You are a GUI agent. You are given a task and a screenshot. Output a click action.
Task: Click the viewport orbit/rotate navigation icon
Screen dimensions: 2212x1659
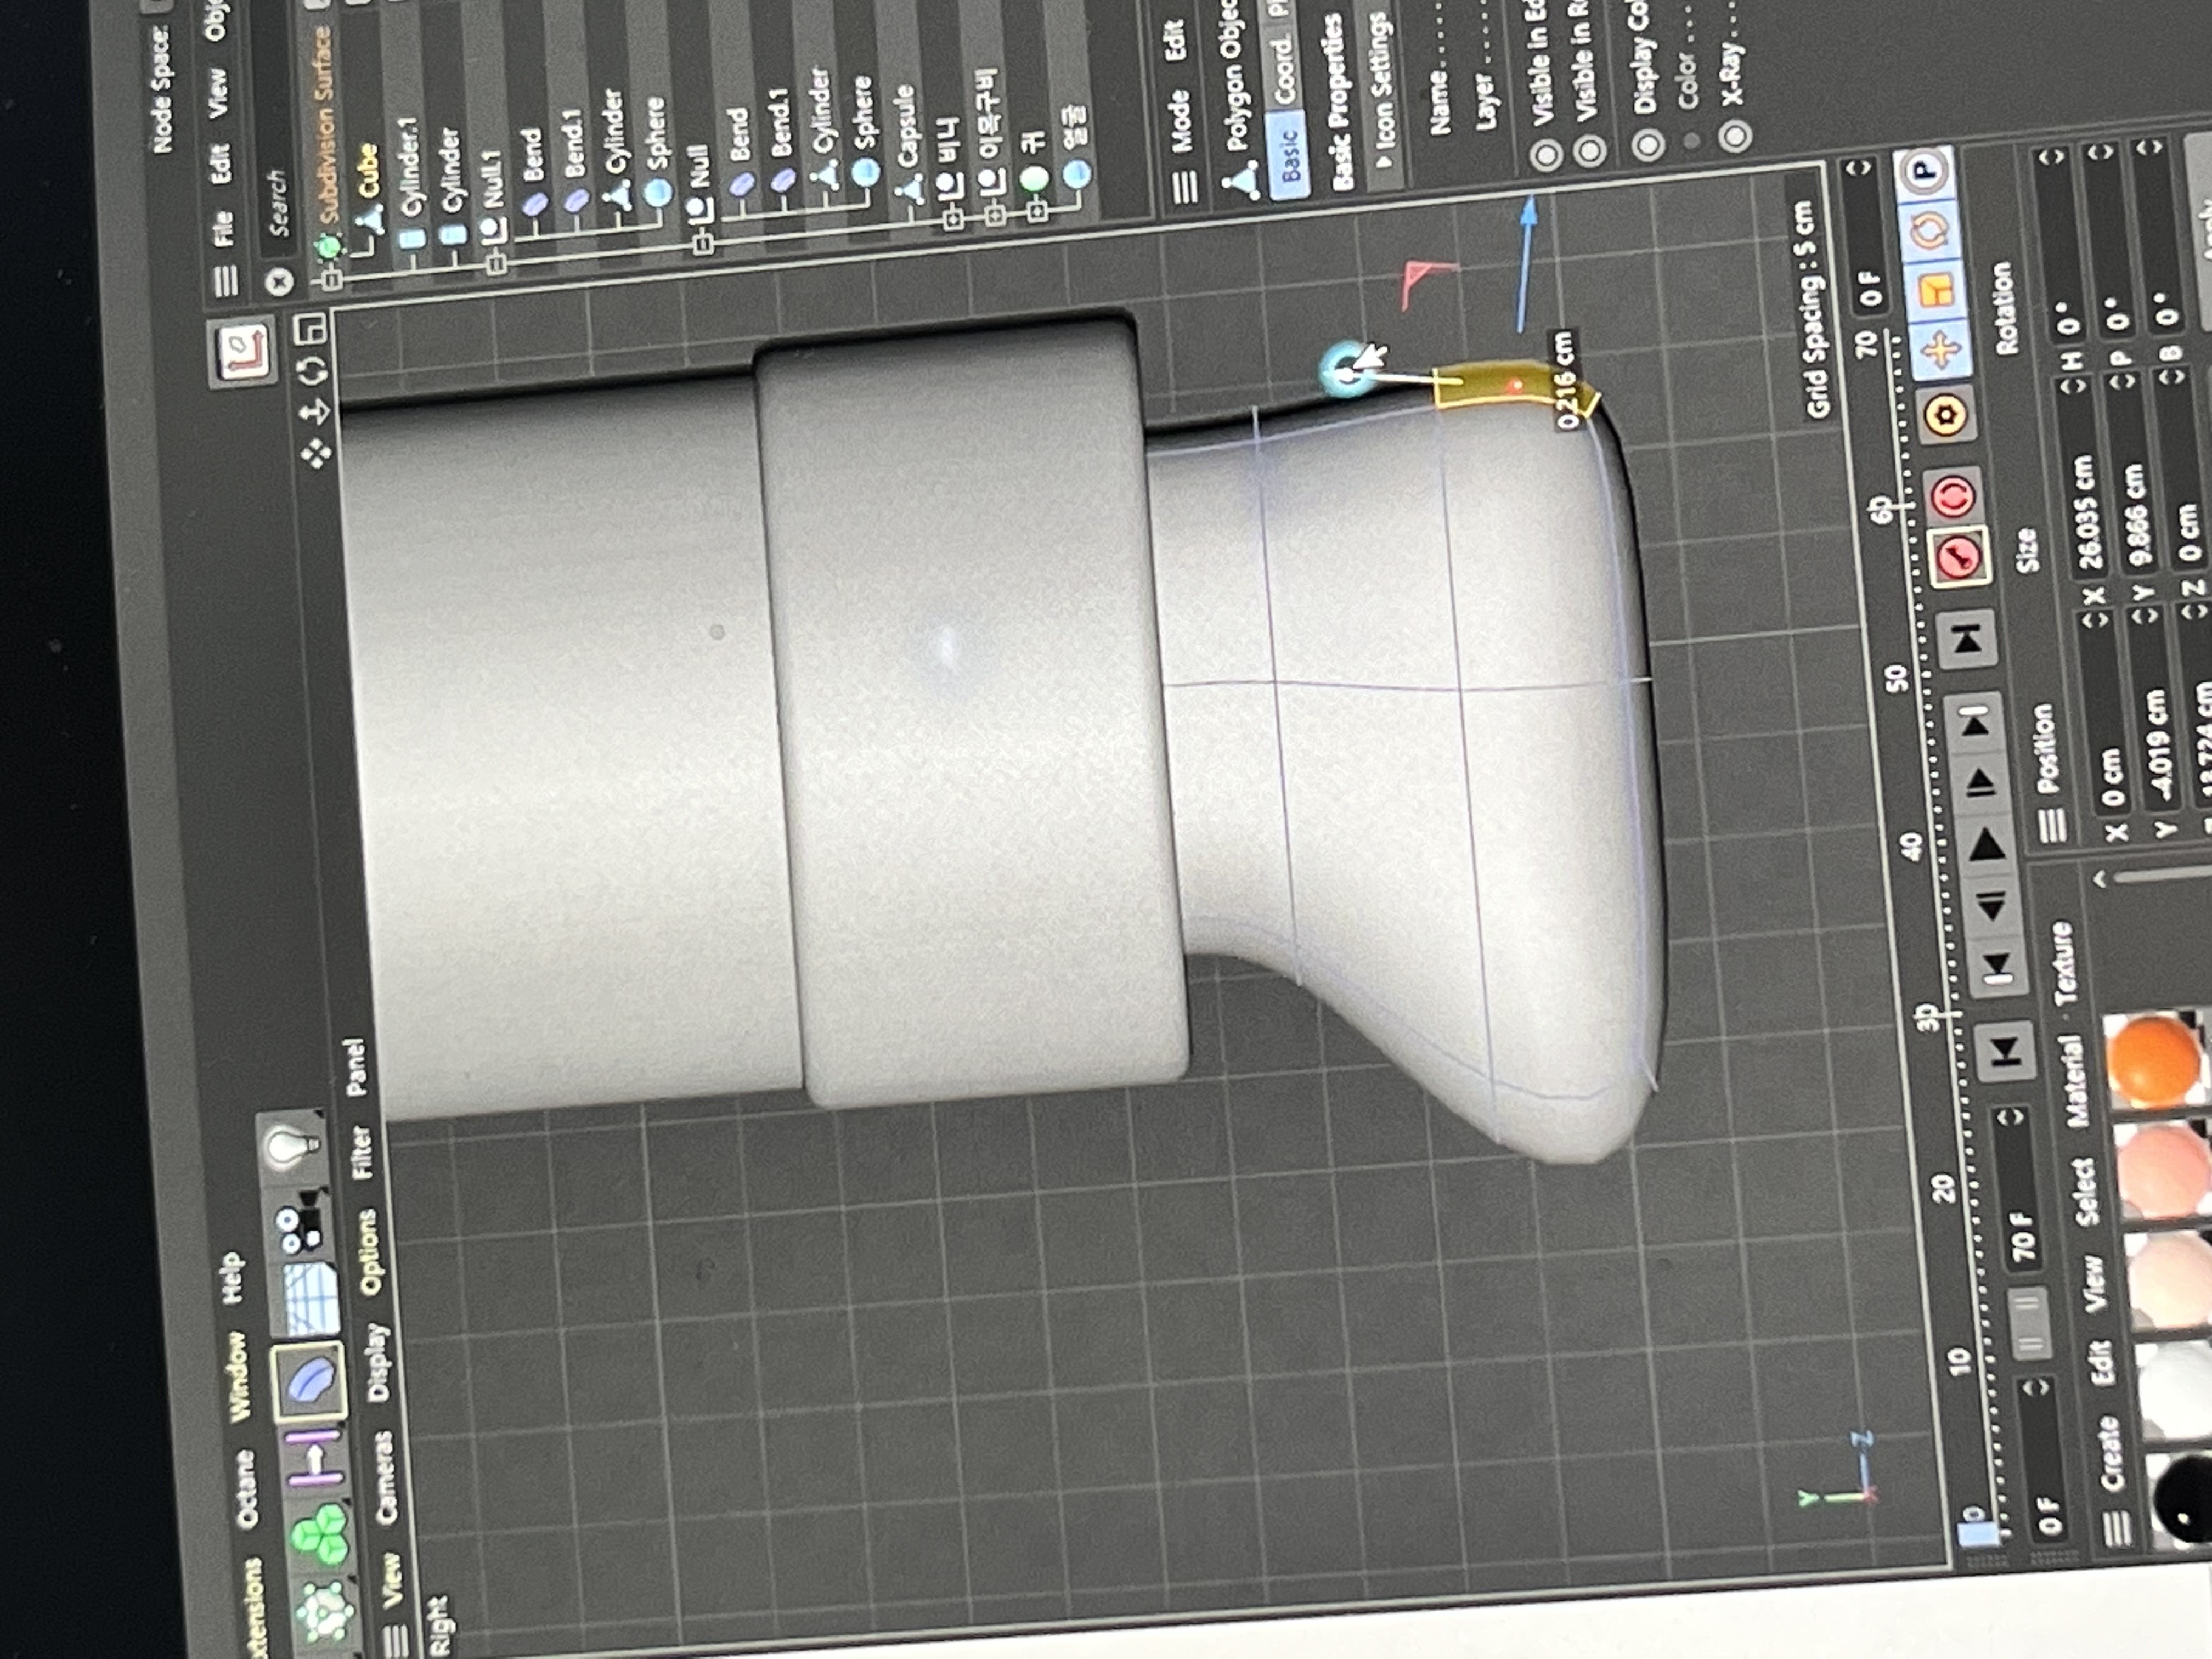click(312, 371)
